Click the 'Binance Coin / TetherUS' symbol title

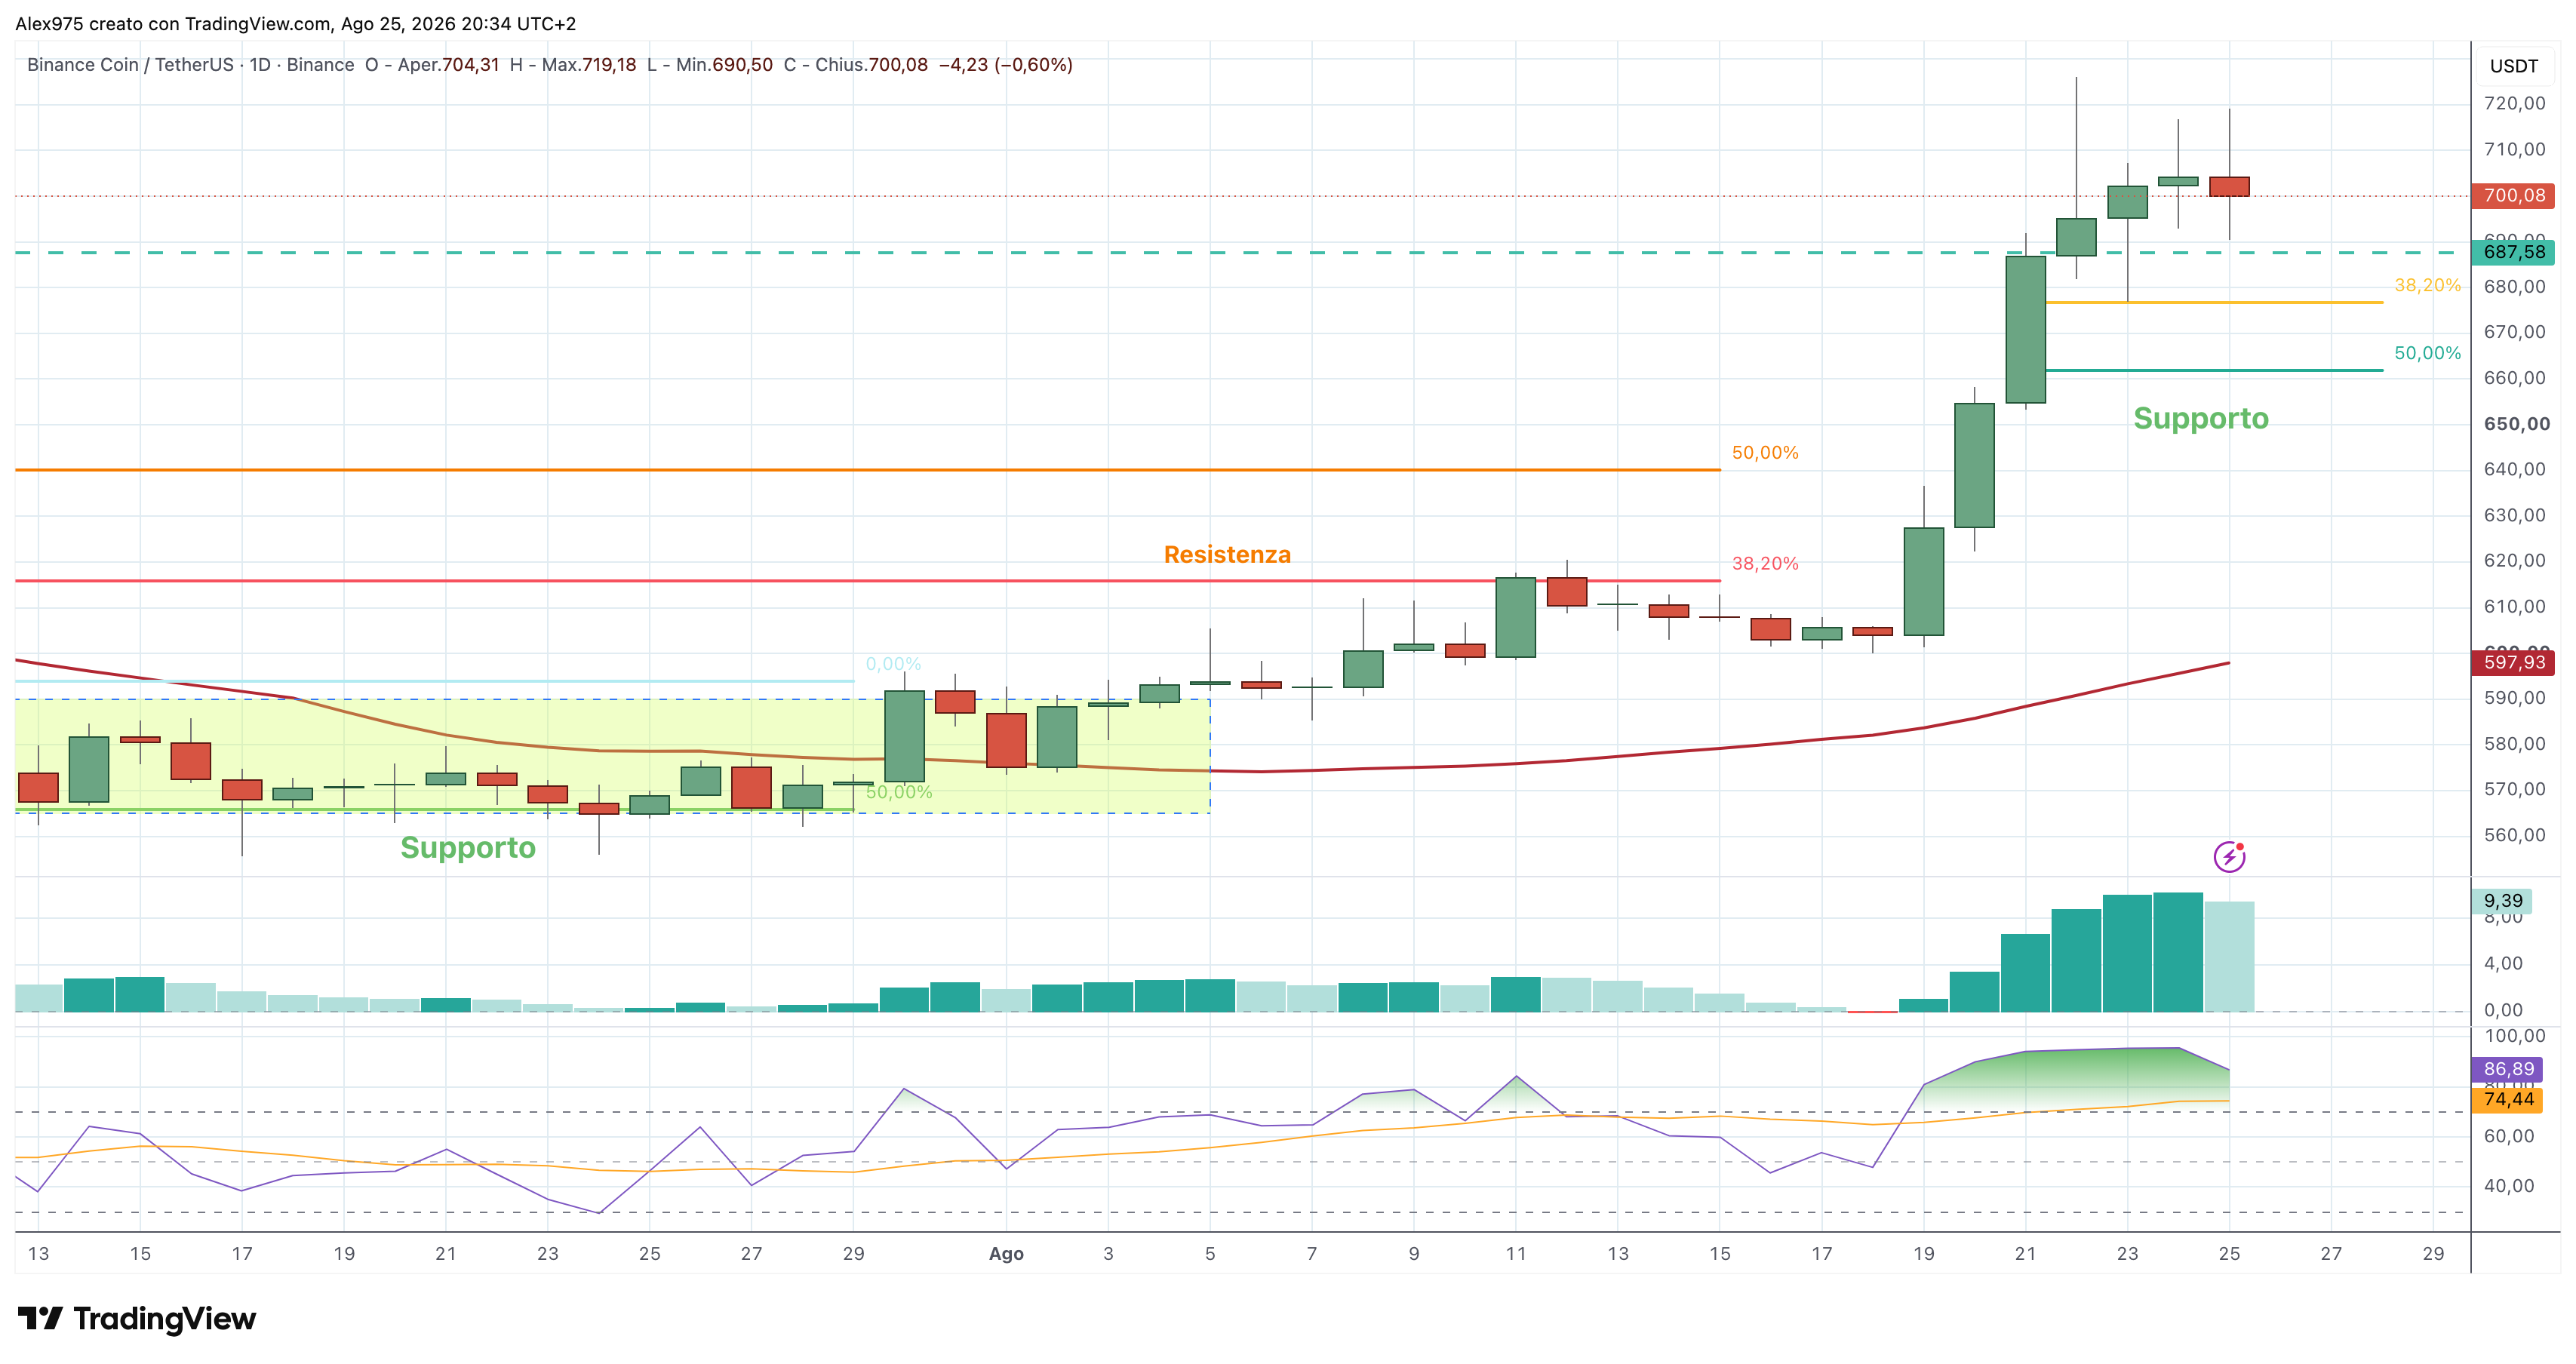pos(130,65)
